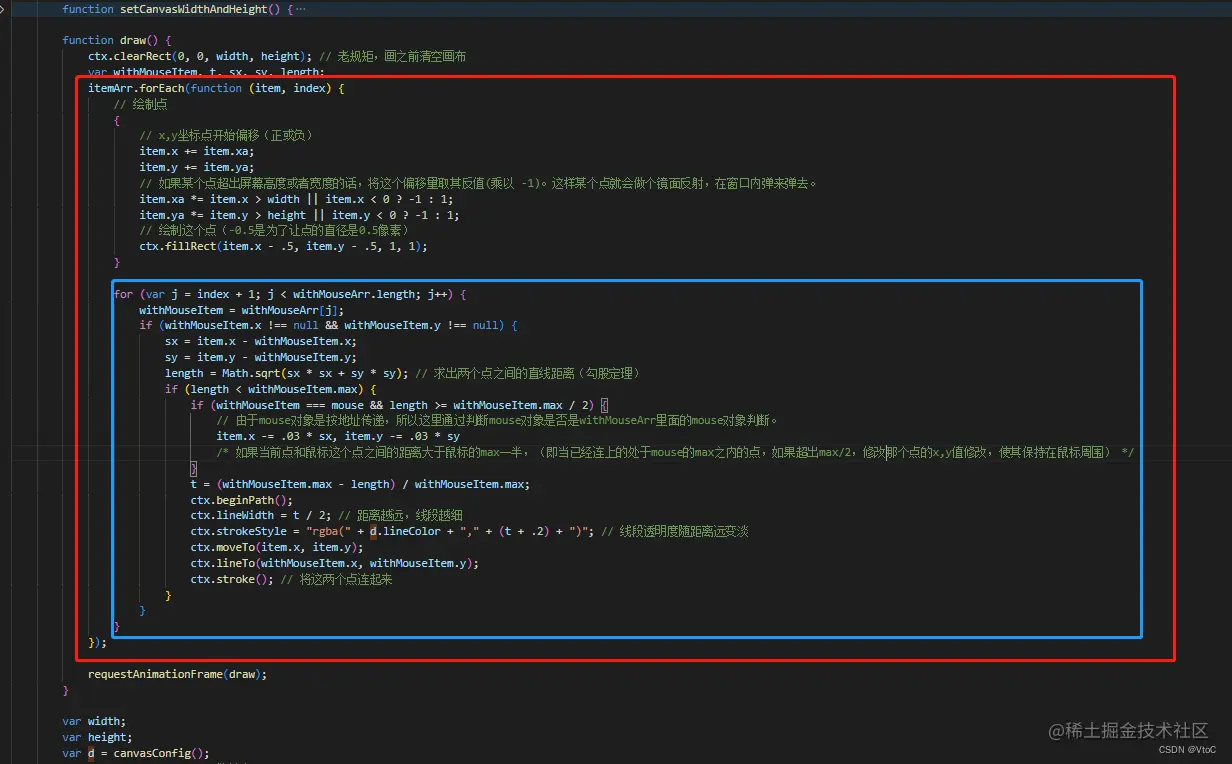This screenshot has height=764, width=1232.
Task: Click 'if (withMouseItem === mouse && length' condition
Action: [x=400, y=405]
